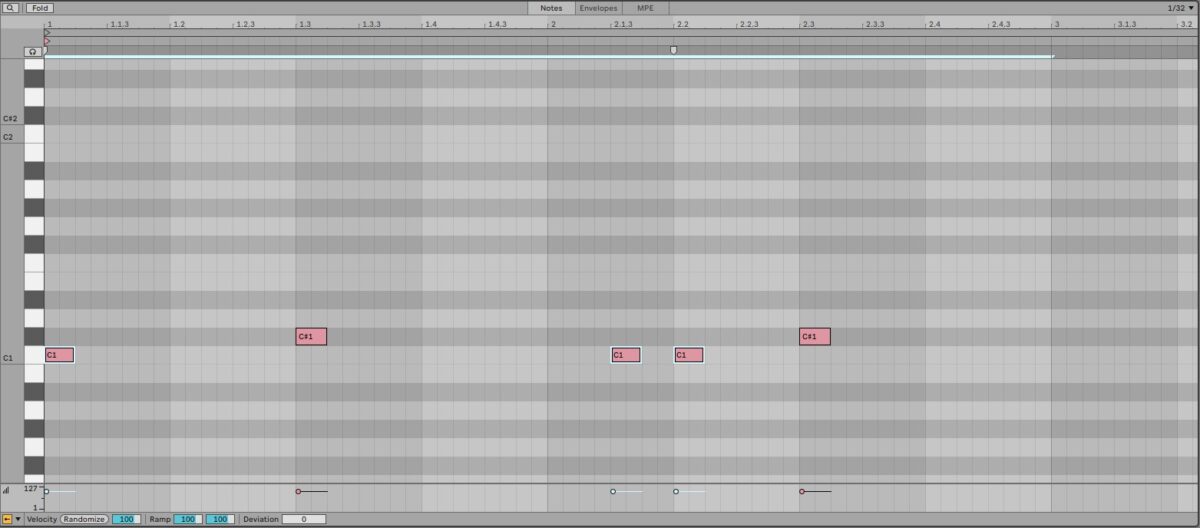
Task: Select the velocity handle of the last C#1 note
Action: click(802, 491)
